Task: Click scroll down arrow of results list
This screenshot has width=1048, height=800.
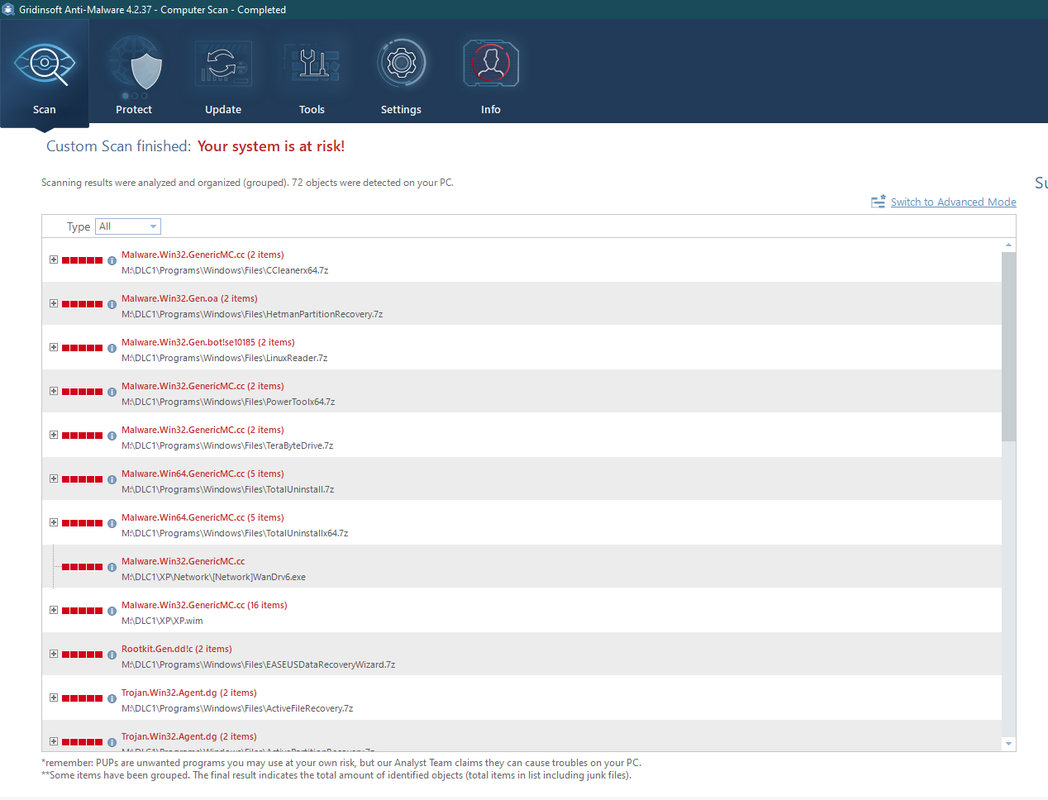Action: coord(1009,744)
